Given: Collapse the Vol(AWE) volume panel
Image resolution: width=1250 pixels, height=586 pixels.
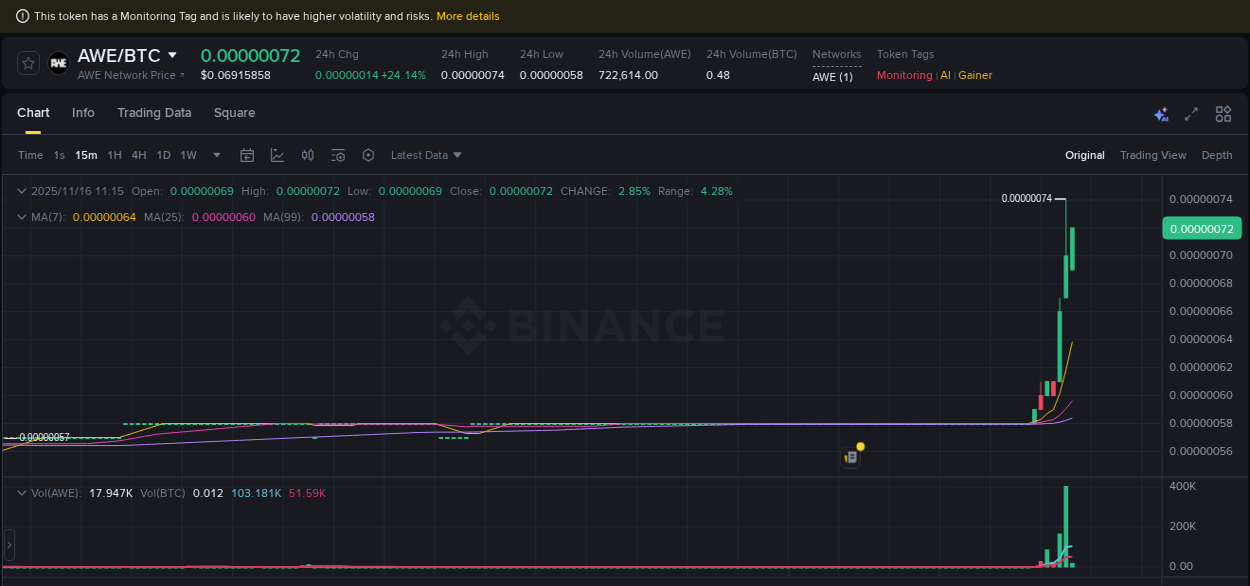Looking at the screenshot, I should pos(20,493).
